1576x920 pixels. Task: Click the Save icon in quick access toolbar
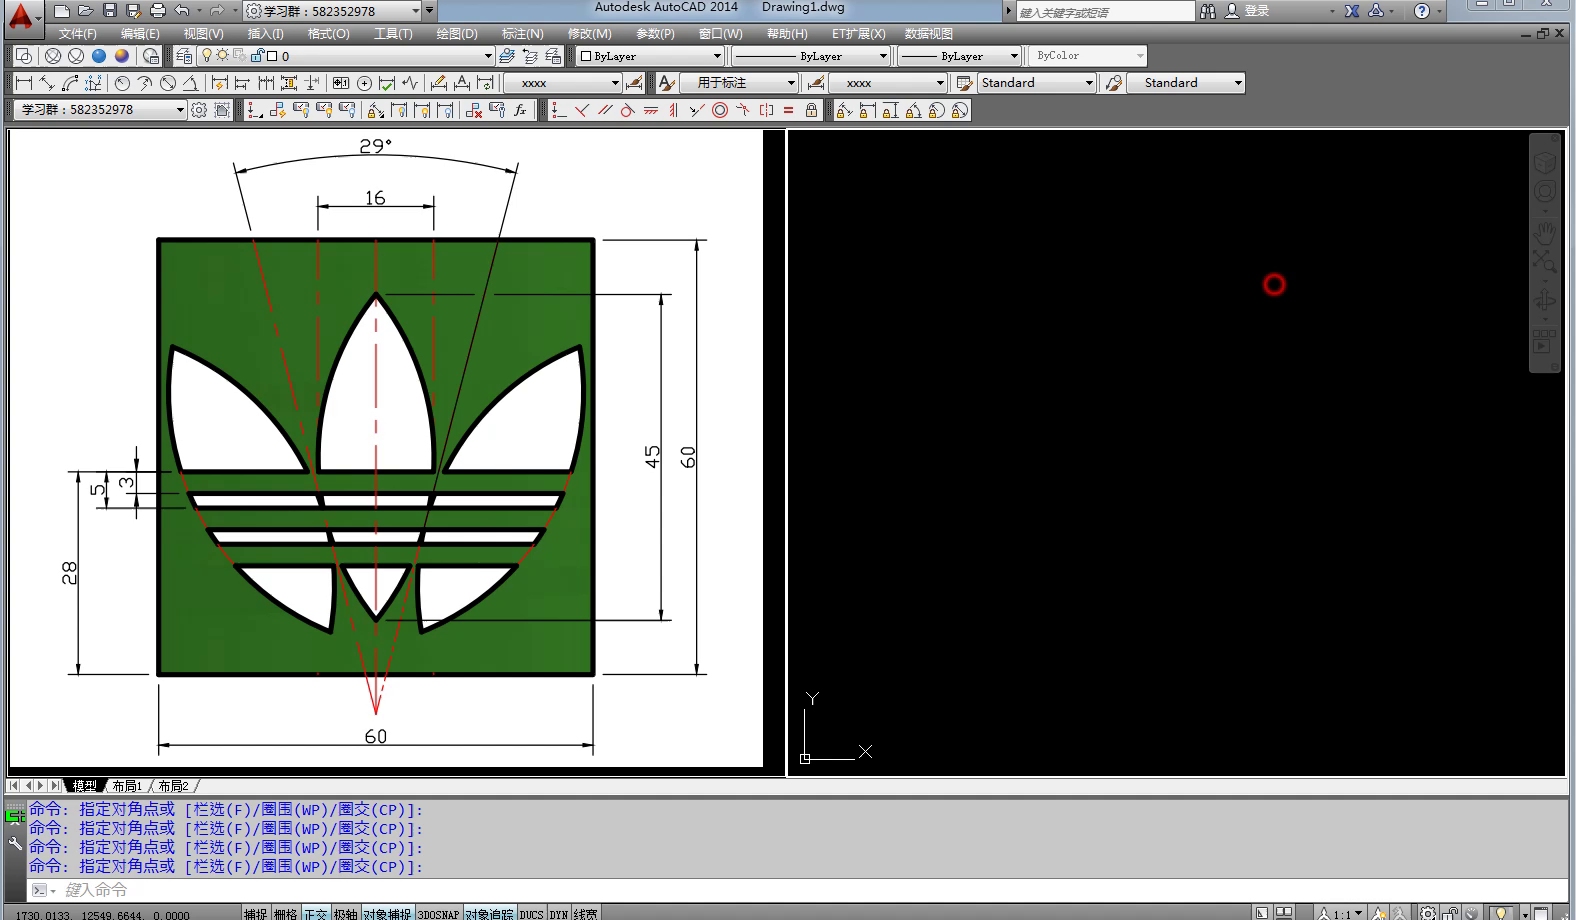pos(110,11)
